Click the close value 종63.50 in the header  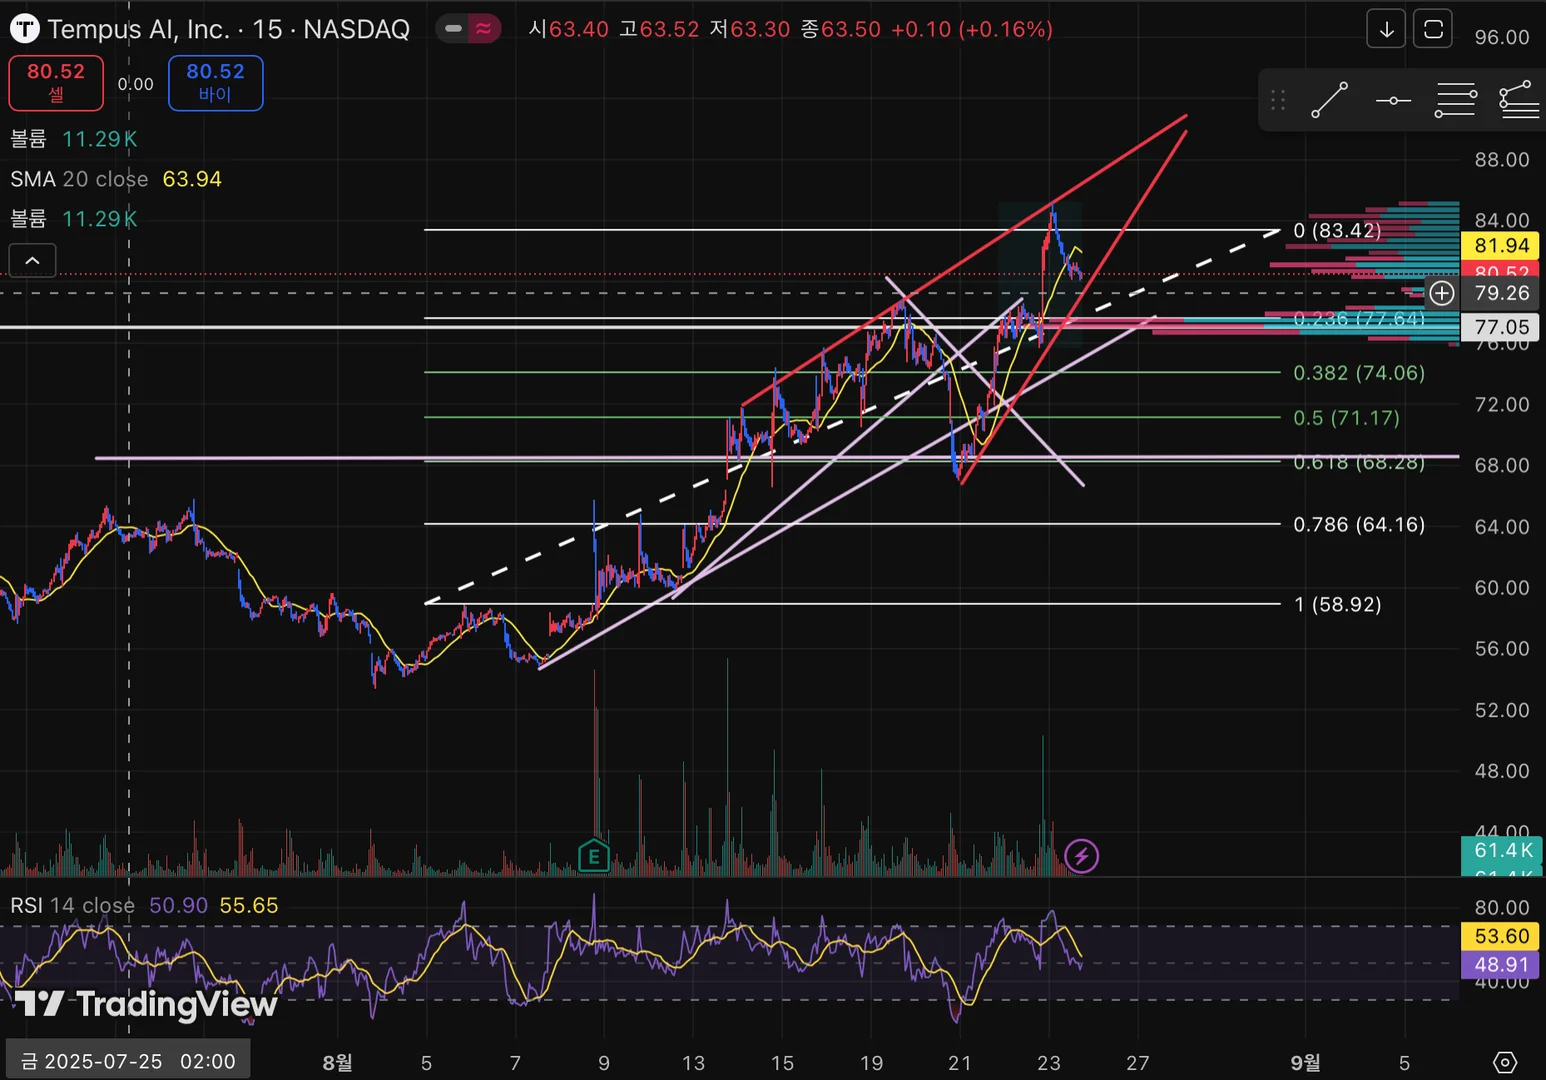pyautogui.click(x=841, y=29)
